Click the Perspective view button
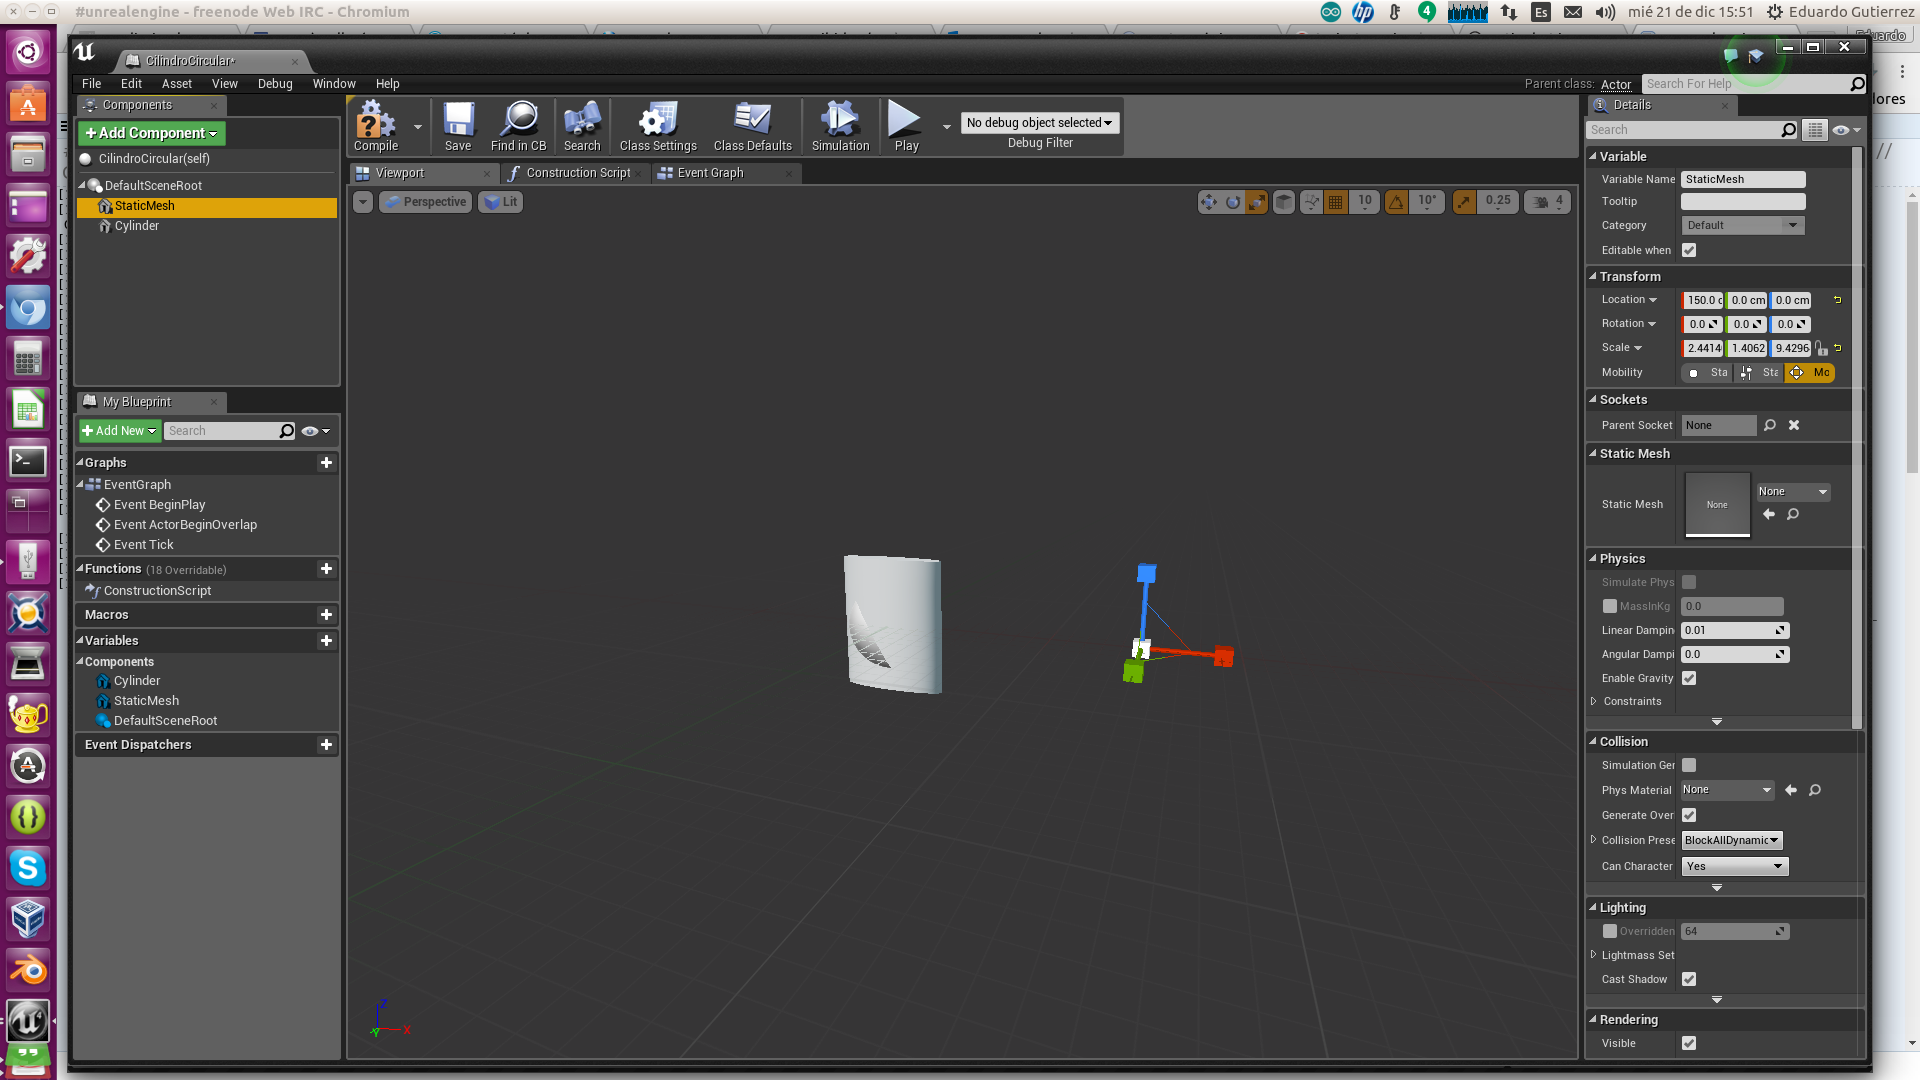This screenshot has height=1080, width=1920. click(x=425, y=202)
